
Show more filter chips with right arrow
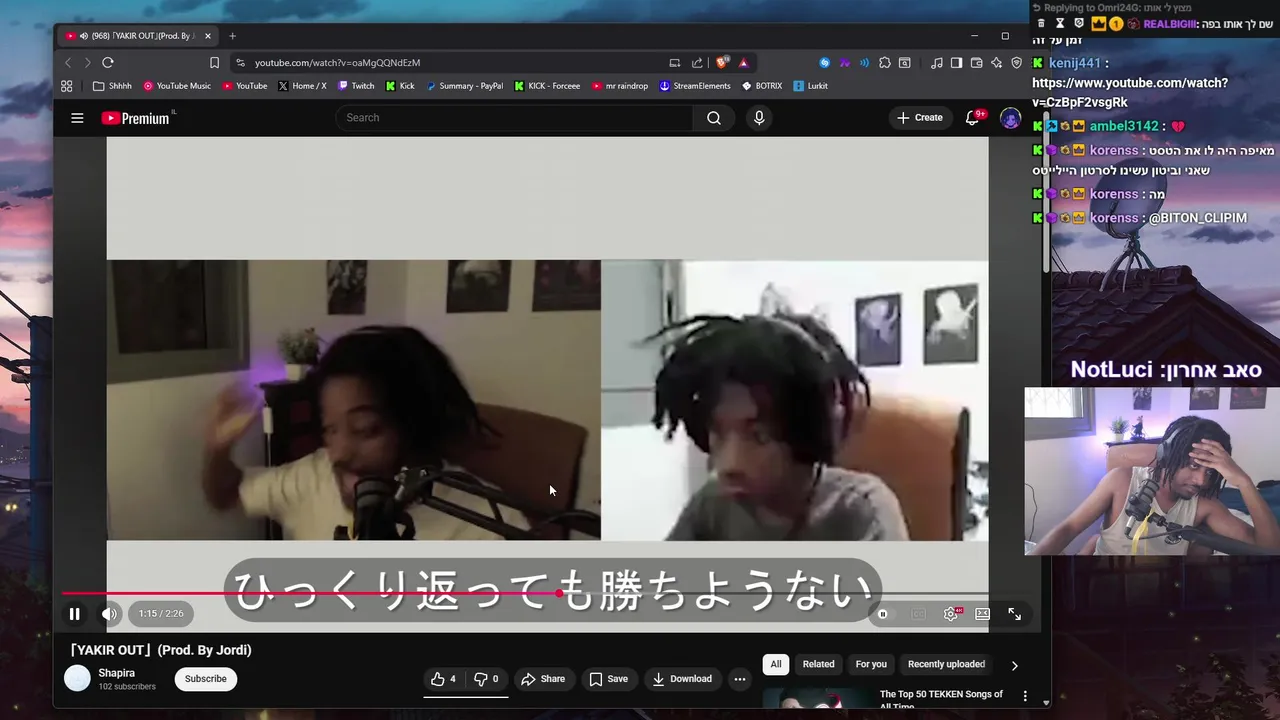(1014, 665)
